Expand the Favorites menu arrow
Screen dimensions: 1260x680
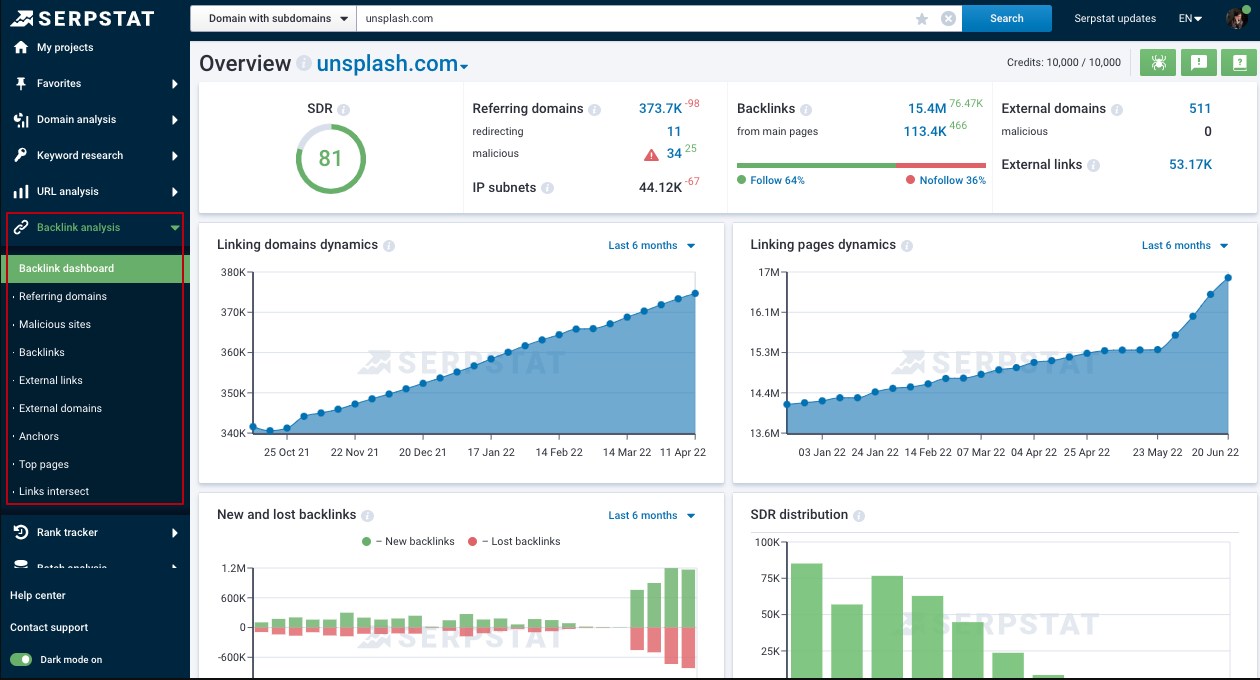[x=175, y=84]
